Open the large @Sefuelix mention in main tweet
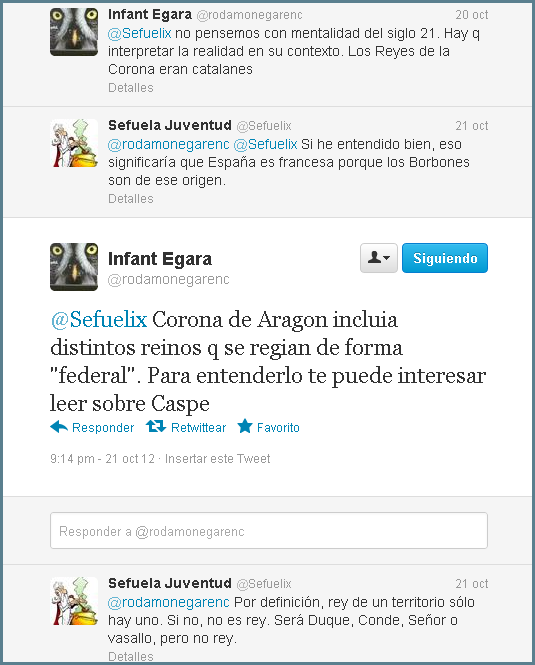This screenshot has width=535, height=665. click(99, 319)
